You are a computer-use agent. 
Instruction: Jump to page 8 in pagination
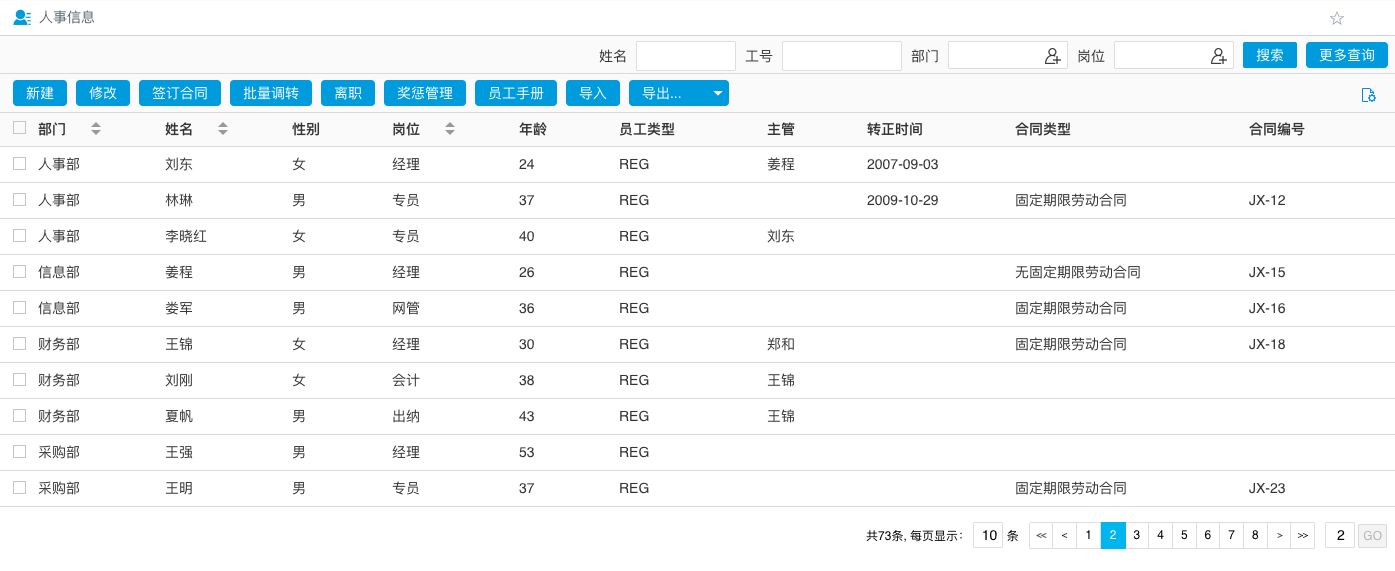pyautogui.click(x=1255, y=536)
